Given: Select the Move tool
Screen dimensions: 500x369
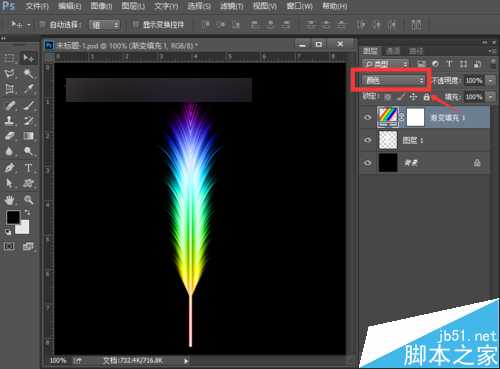Looking at the screenshot, I should click(x=28, y=58).
